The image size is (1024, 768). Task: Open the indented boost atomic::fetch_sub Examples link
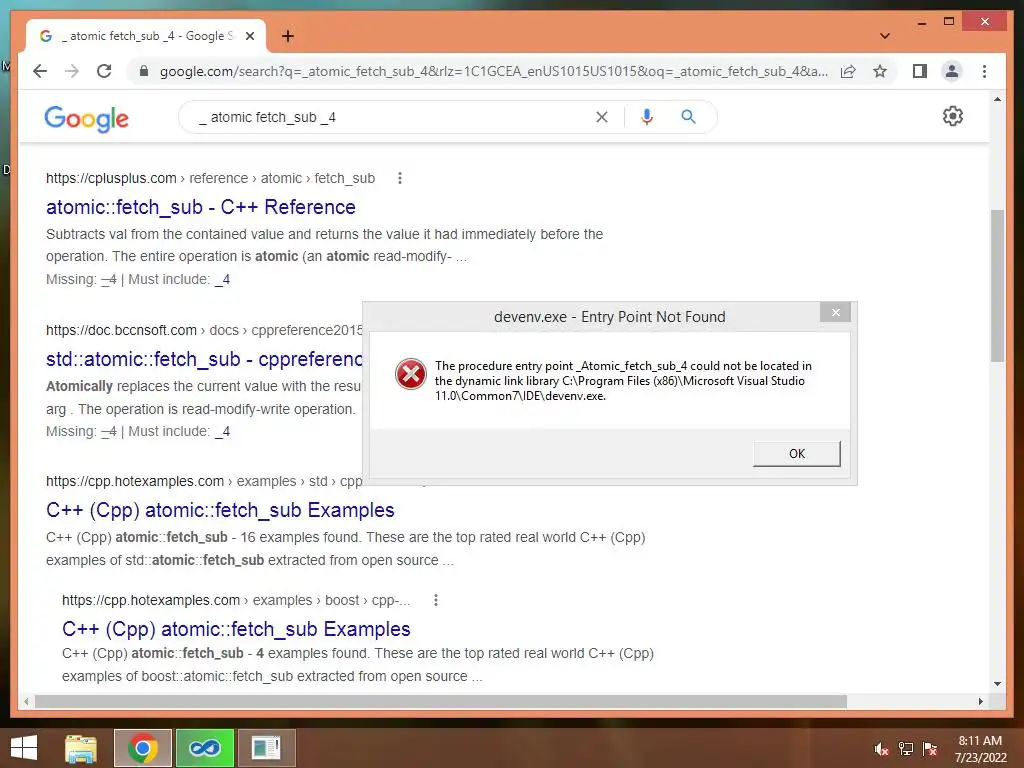pos(236,629)
